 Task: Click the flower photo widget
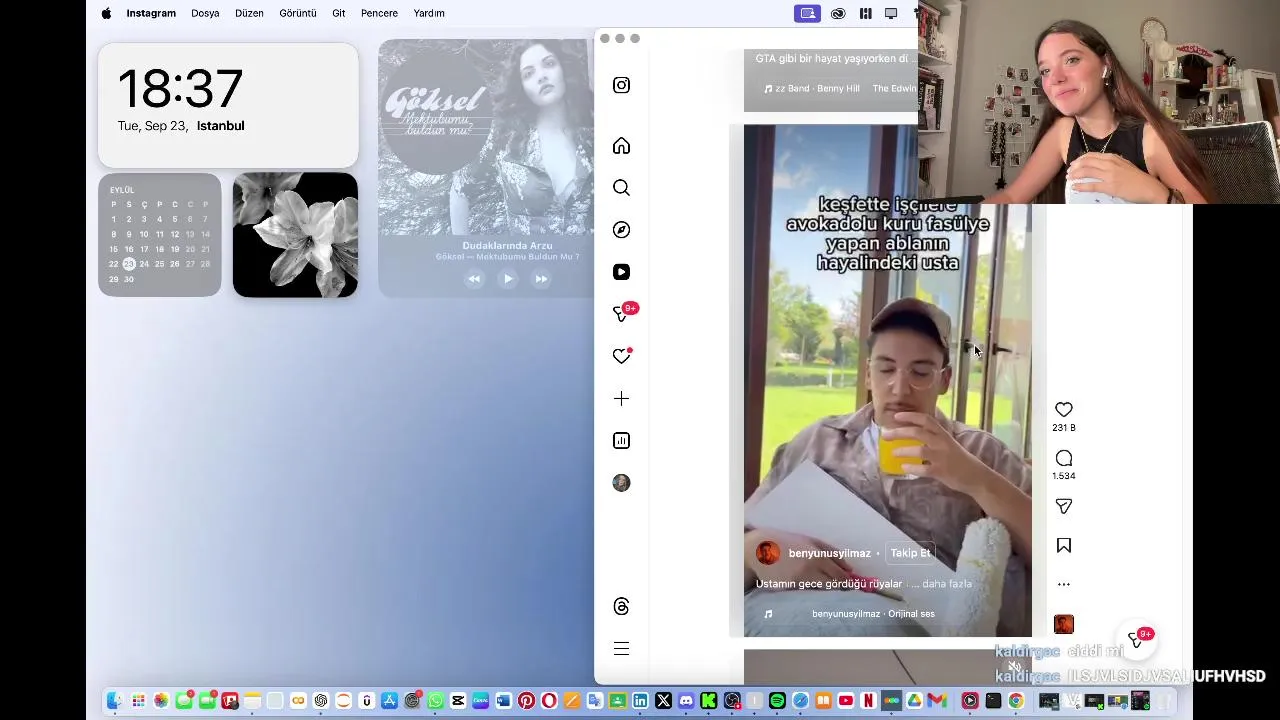pos(295,235)
